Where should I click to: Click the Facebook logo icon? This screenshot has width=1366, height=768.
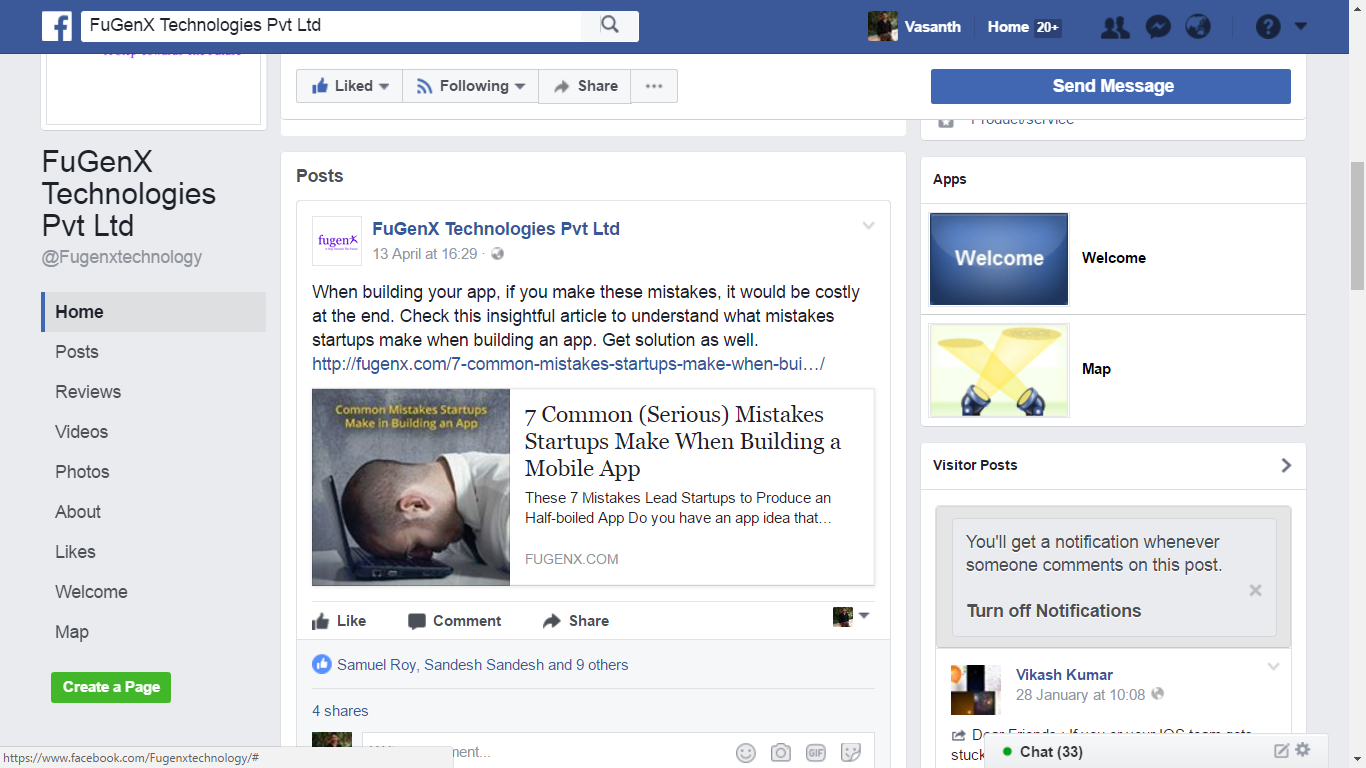click(x=56, y=26)
